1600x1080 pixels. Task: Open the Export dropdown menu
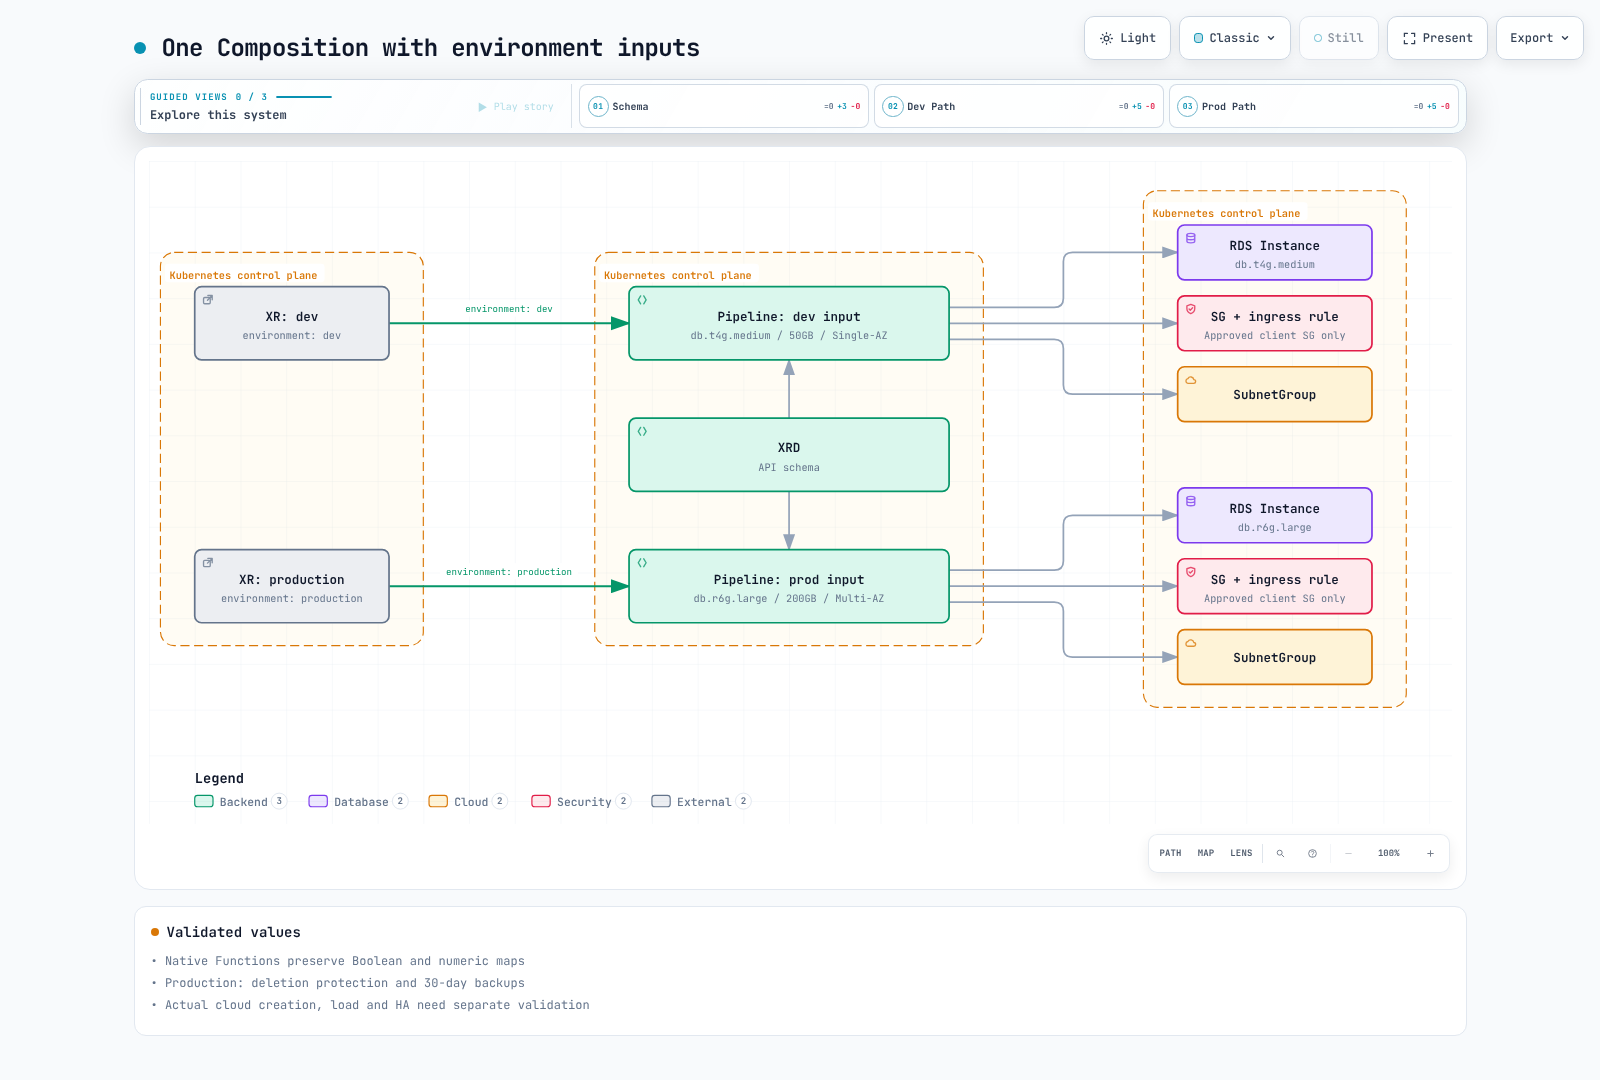click(x=1540, y=38)
